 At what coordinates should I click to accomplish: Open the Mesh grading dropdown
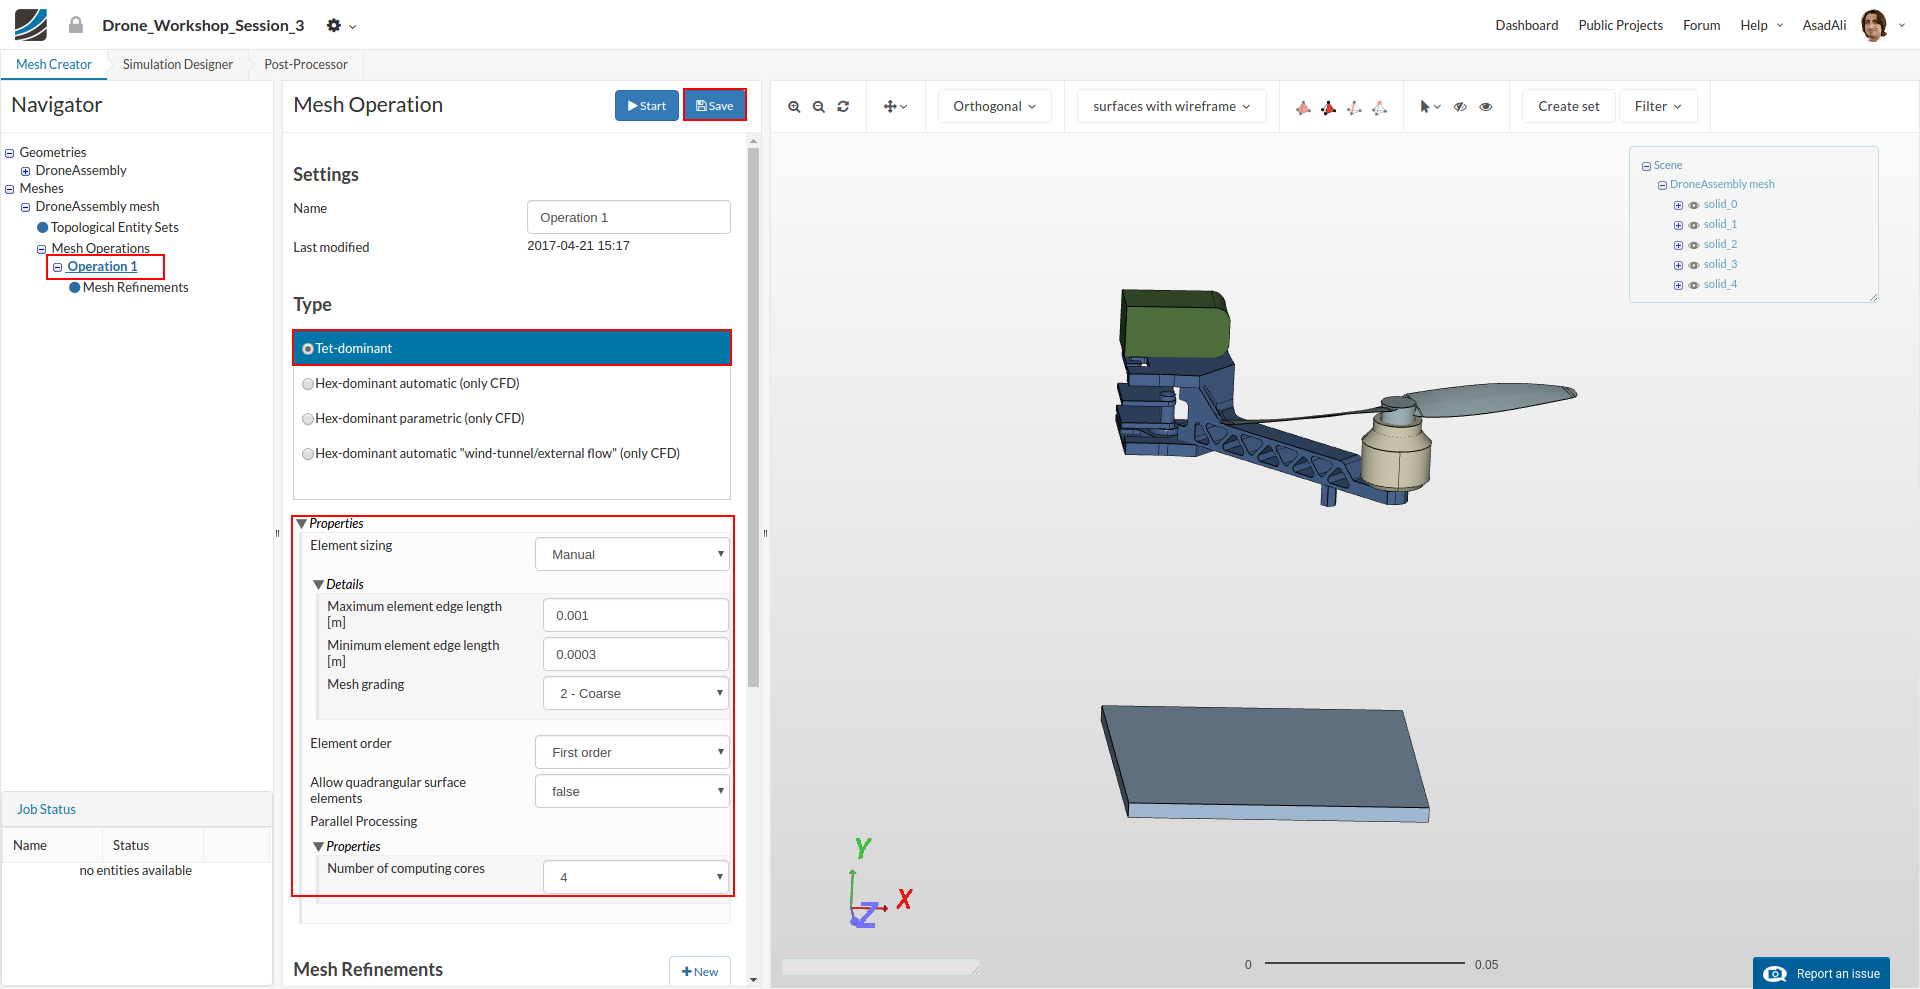coord(635,694)
